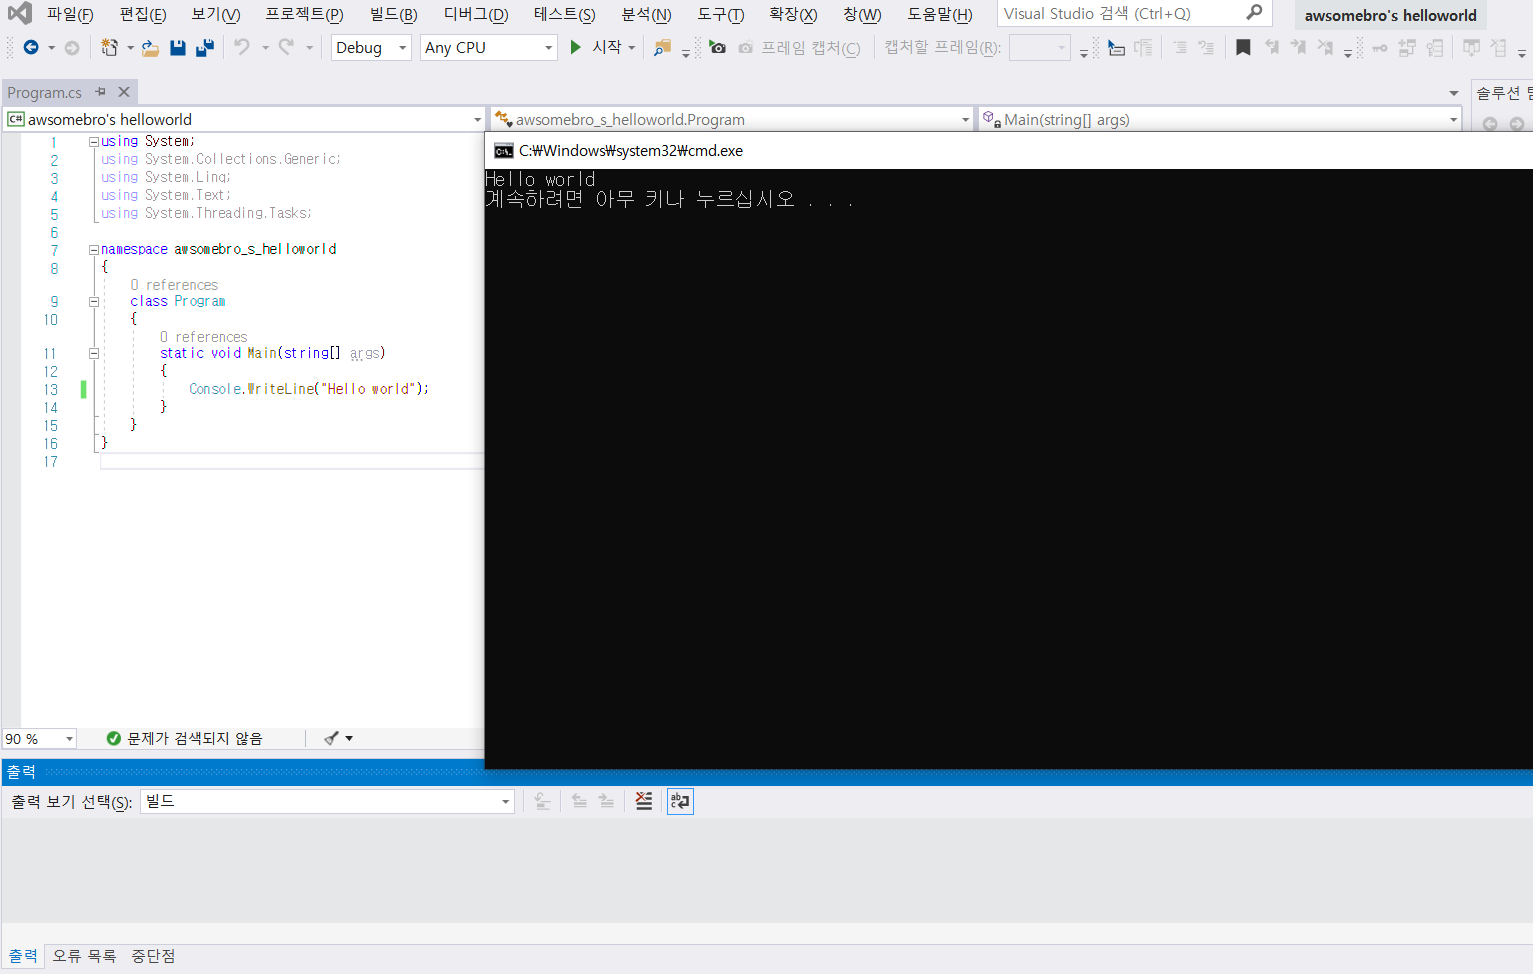This screenshot has height=974, width=1533.
Task: Click the code cleanup broom icon
Action: pyautogui.click(x=332, y=738)
